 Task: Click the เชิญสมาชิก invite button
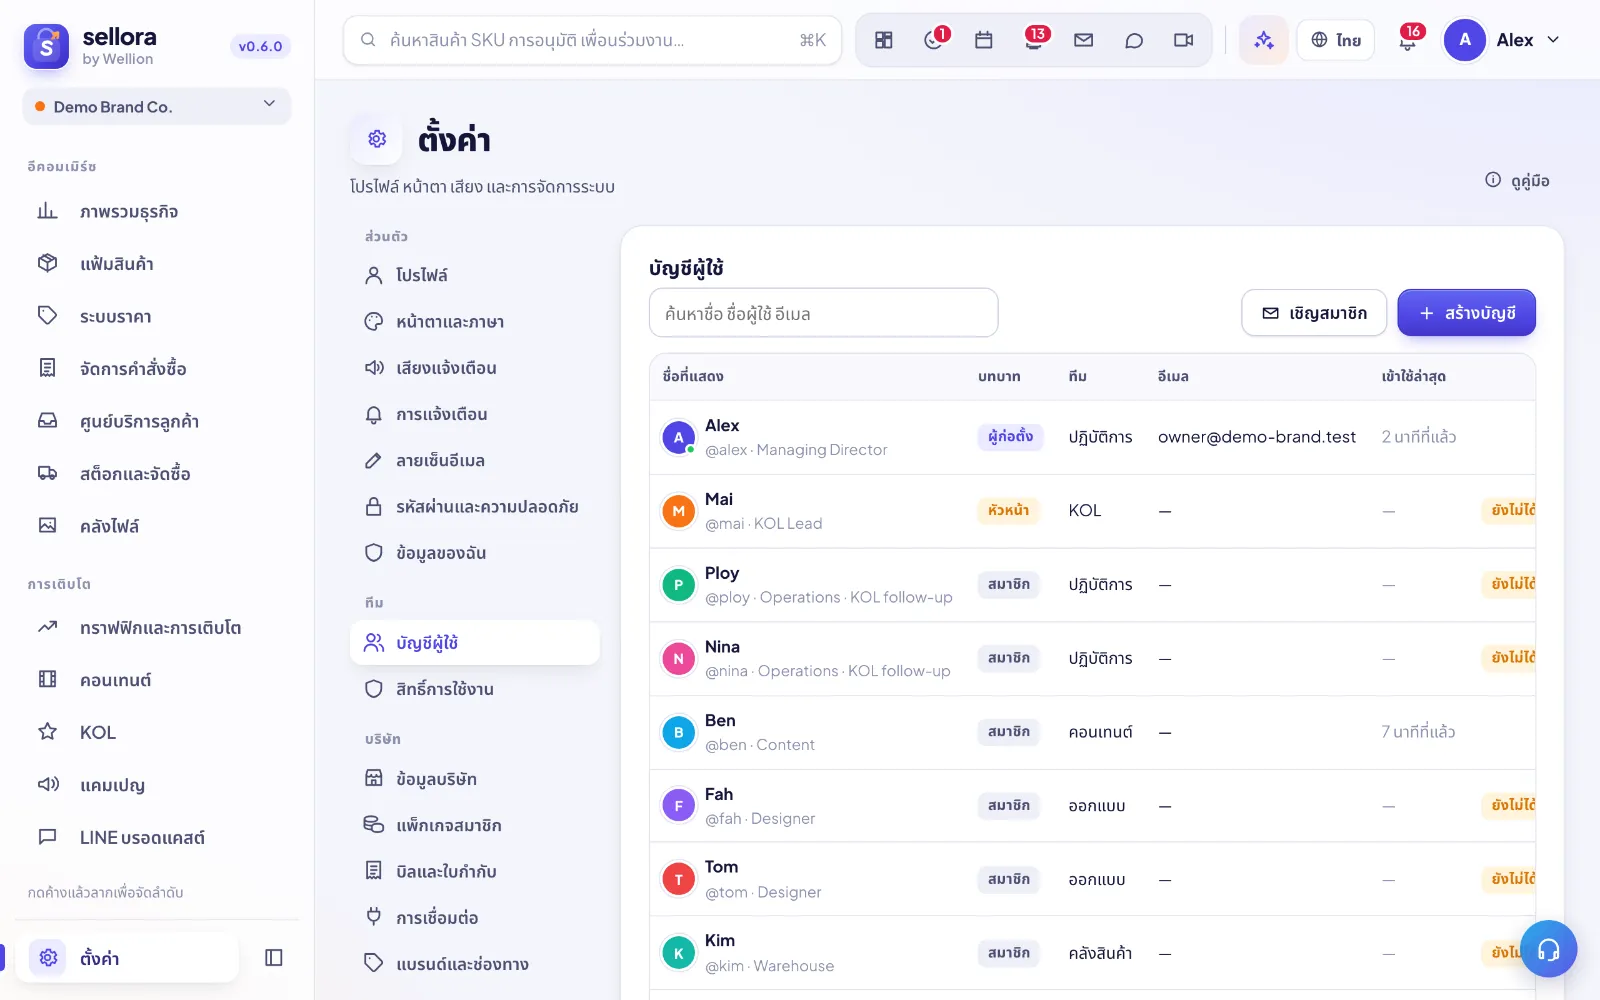[1314, 313]
